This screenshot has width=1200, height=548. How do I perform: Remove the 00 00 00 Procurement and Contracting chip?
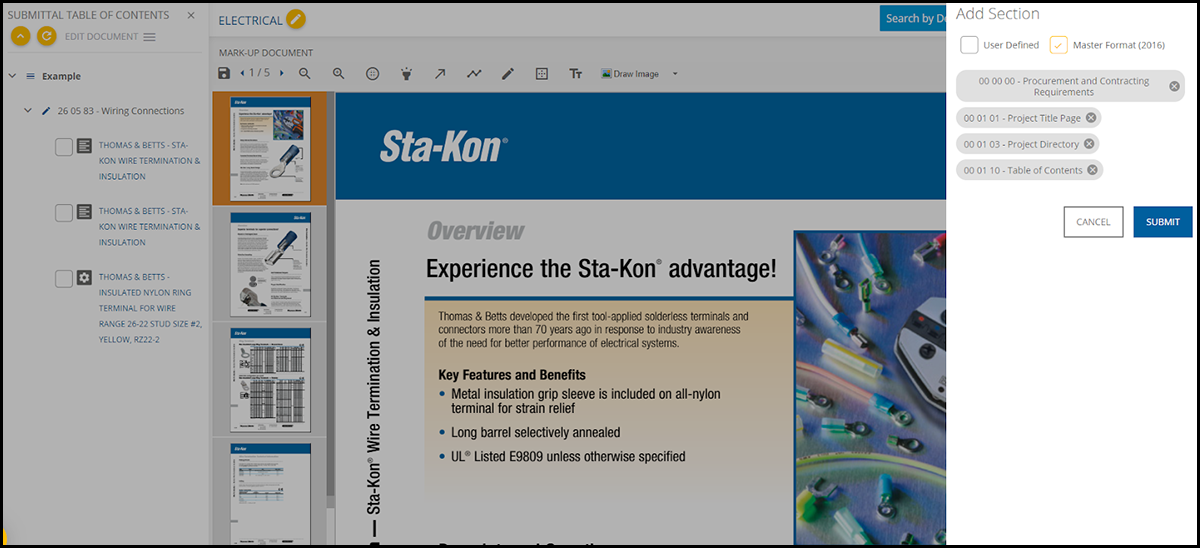1174,86
